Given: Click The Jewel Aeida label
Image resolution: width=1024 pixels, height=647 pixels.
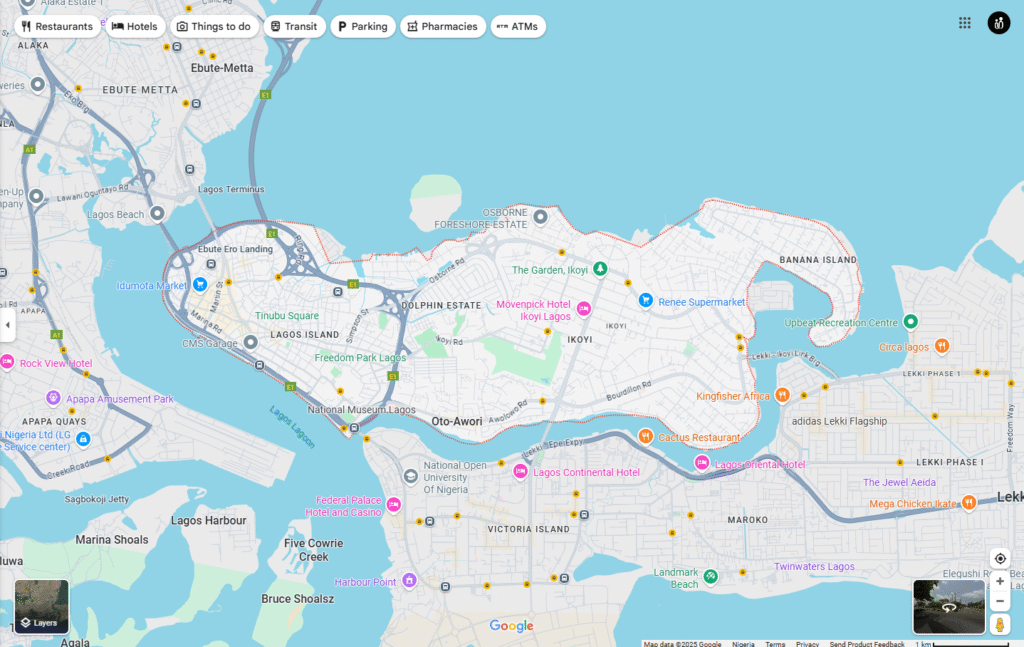Looking at the screenshot, I should 899,482.
